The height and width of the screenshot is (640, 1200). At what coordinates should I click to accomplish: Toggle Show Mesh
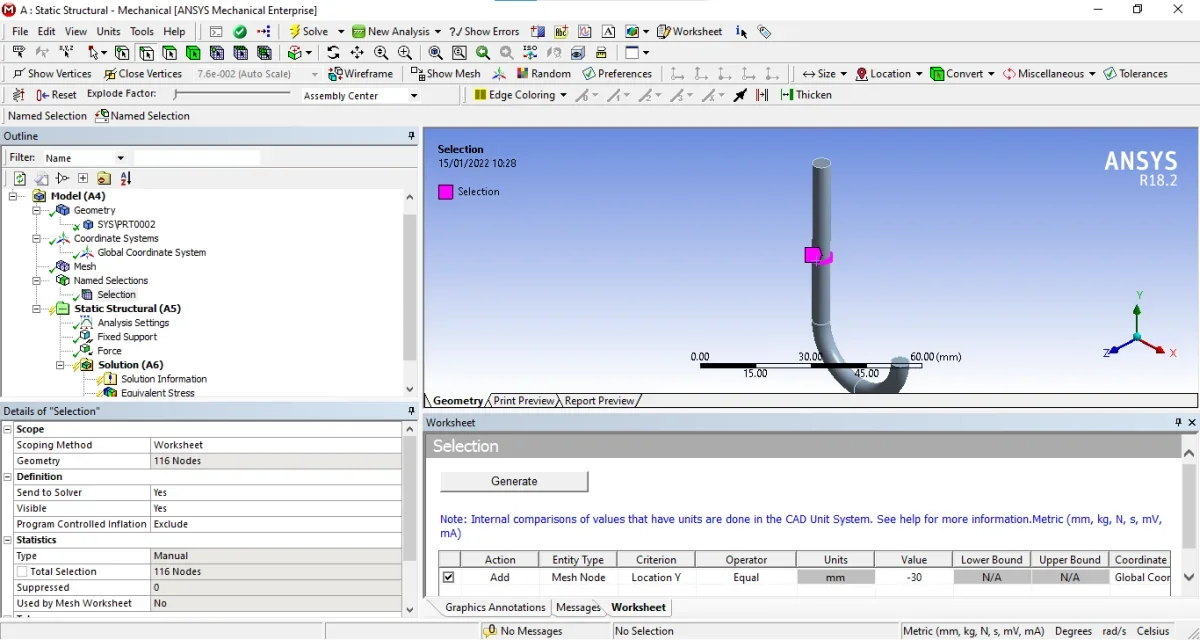tap(446, 74)
